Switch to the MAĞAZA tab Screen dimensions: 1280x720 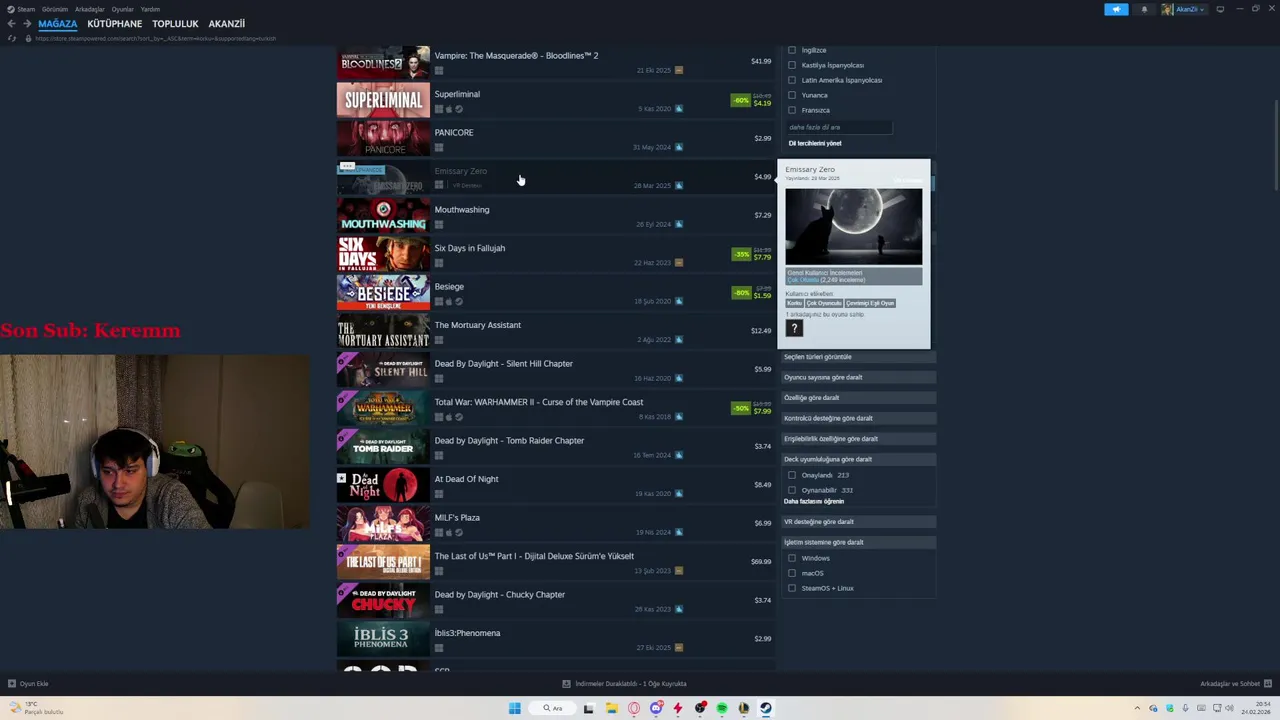[x=57, y=24]
